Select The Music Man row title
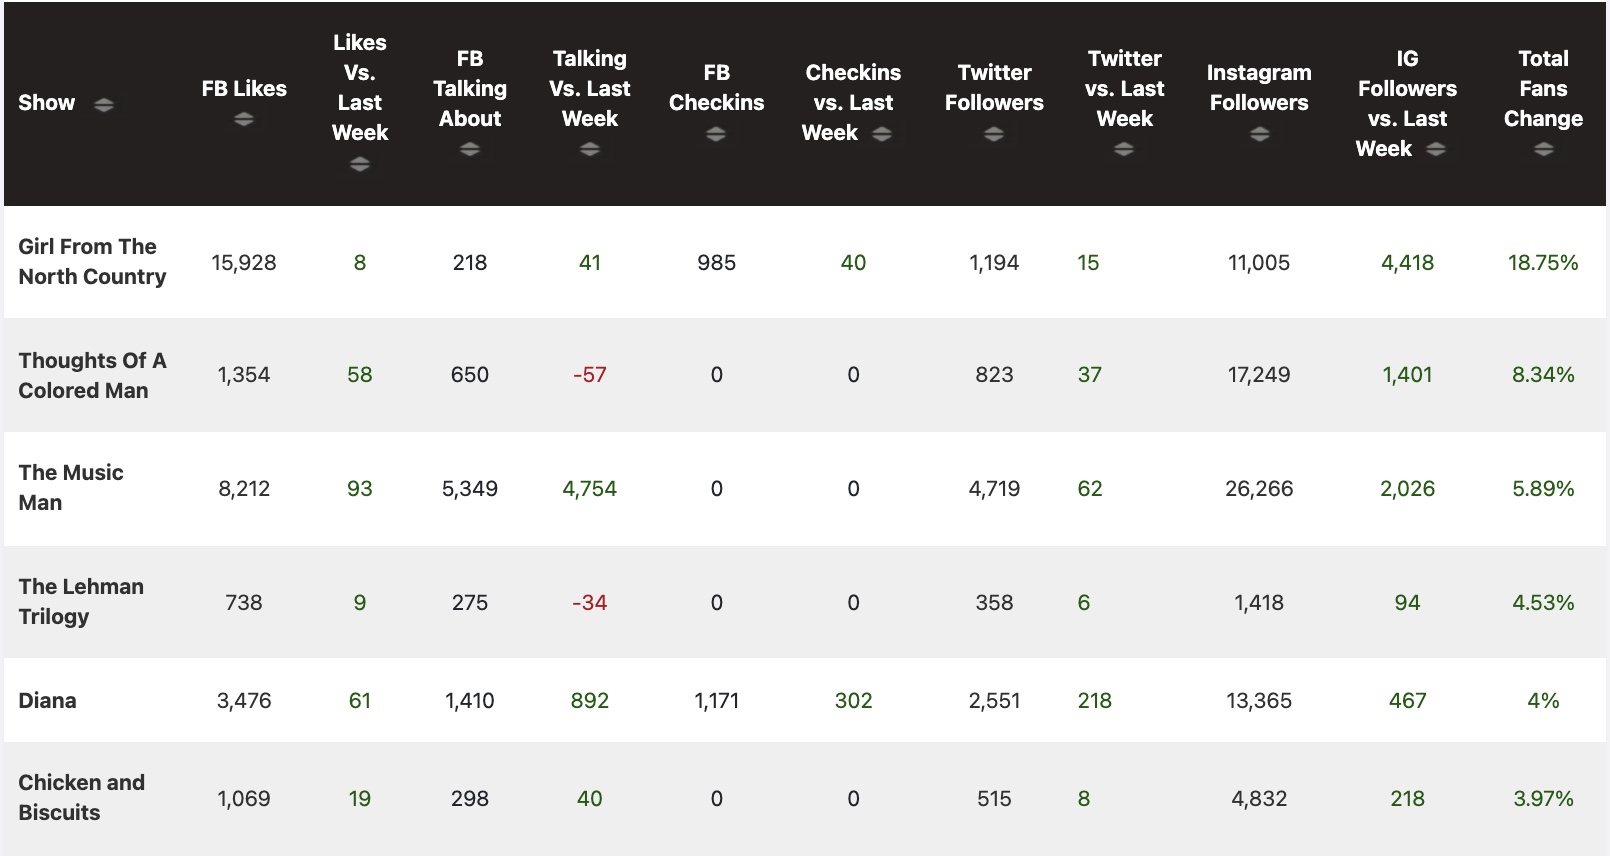 pyautogui.click(x=71, y=488)
